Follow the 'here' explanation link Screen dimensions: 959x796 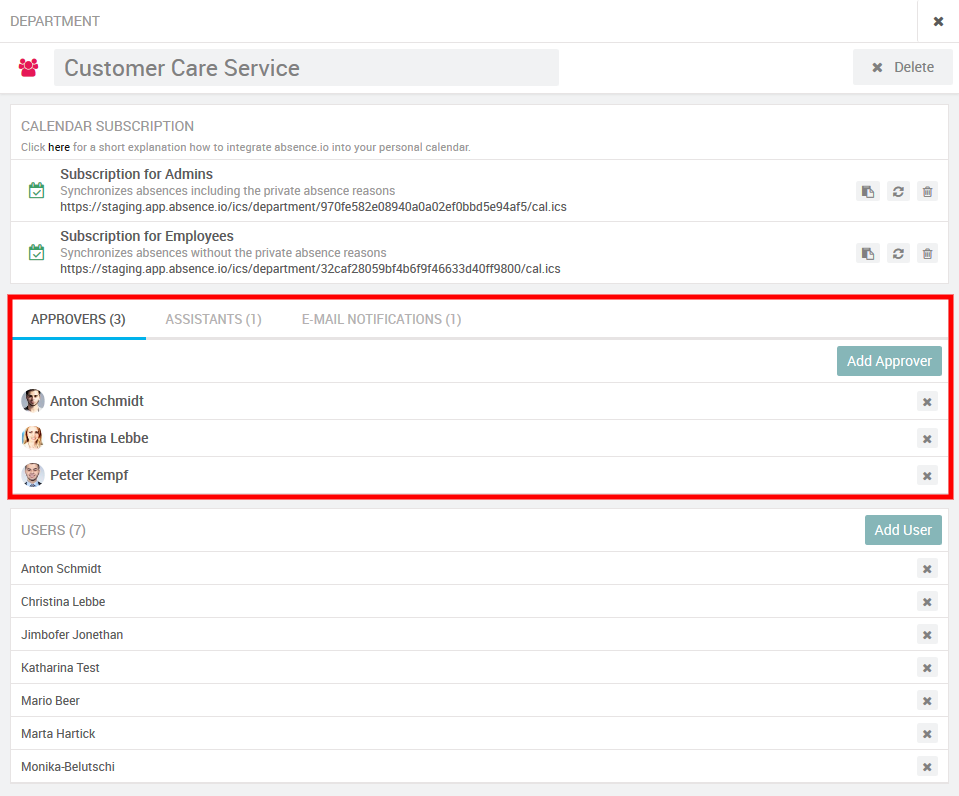59,147
